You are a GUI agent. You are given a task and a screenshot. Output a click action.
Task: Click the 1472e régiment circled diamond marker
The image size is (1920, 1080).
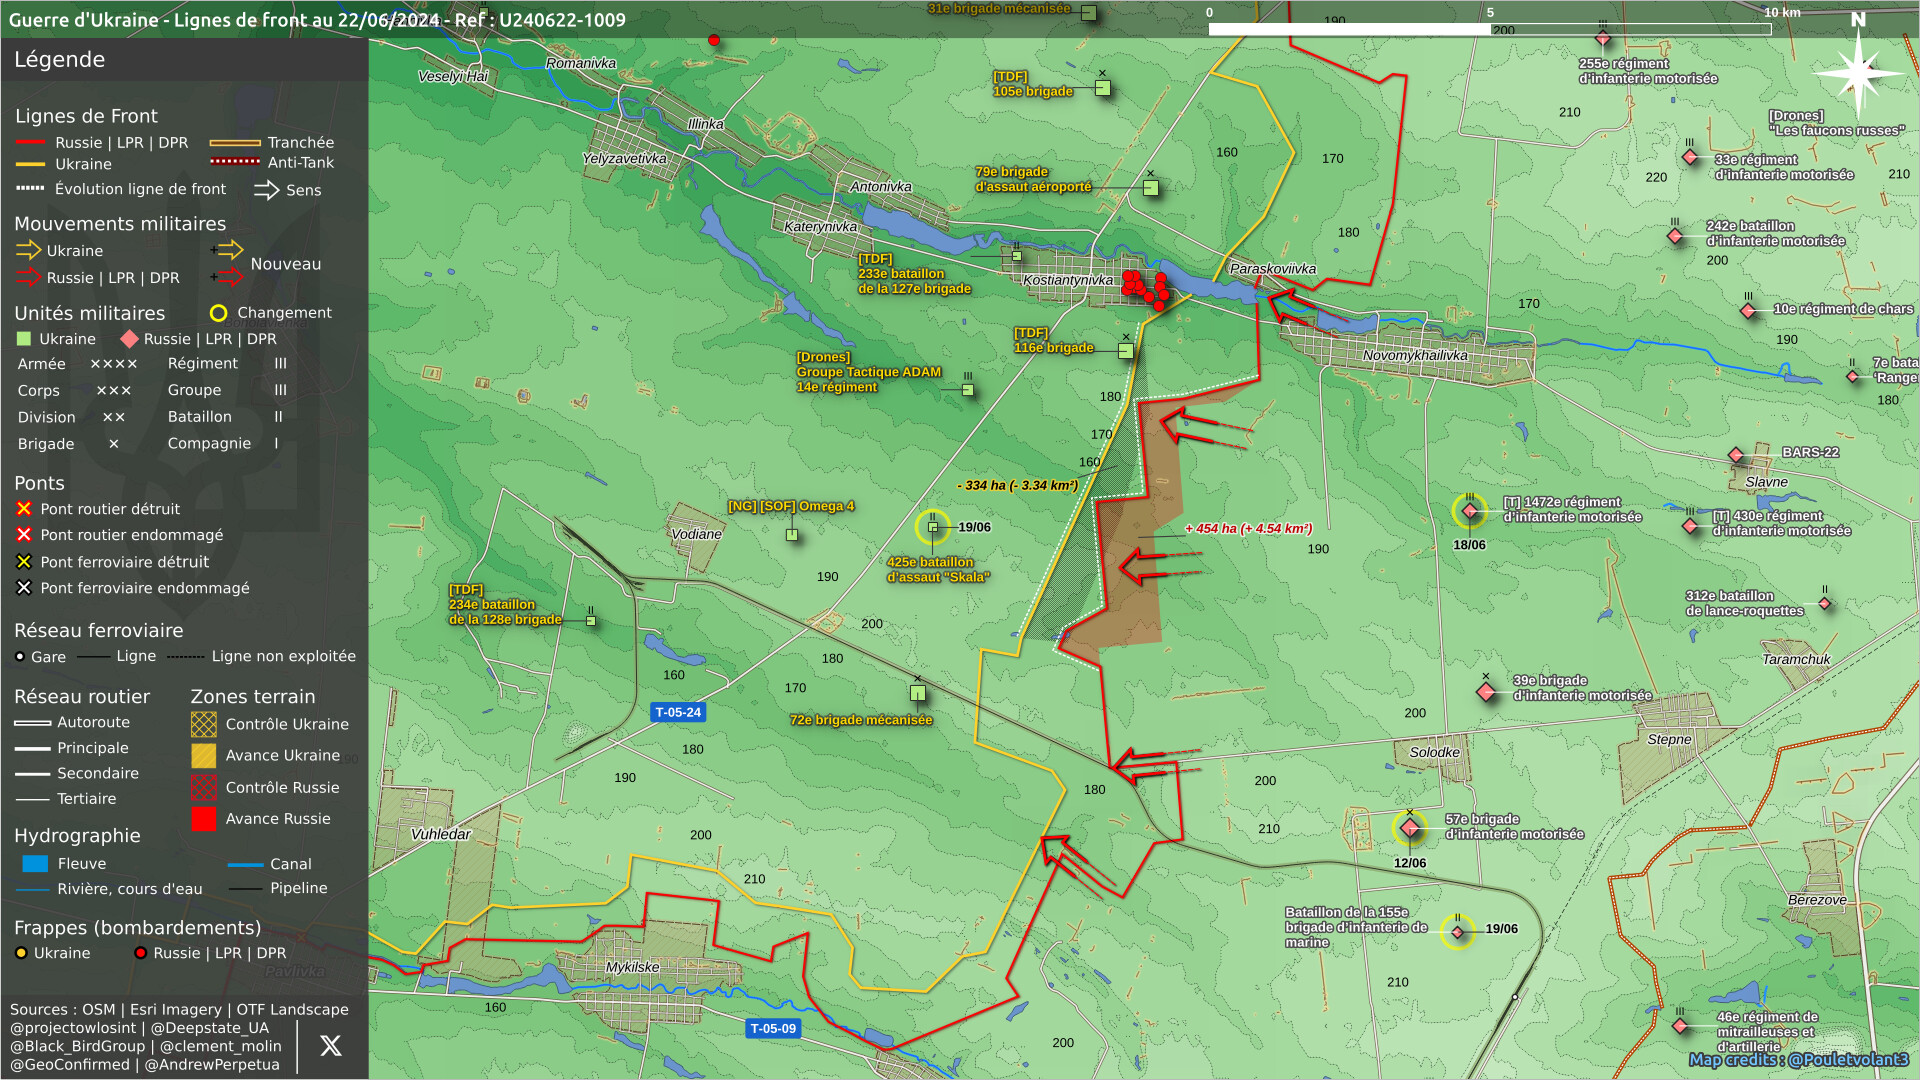(1469, 511)
